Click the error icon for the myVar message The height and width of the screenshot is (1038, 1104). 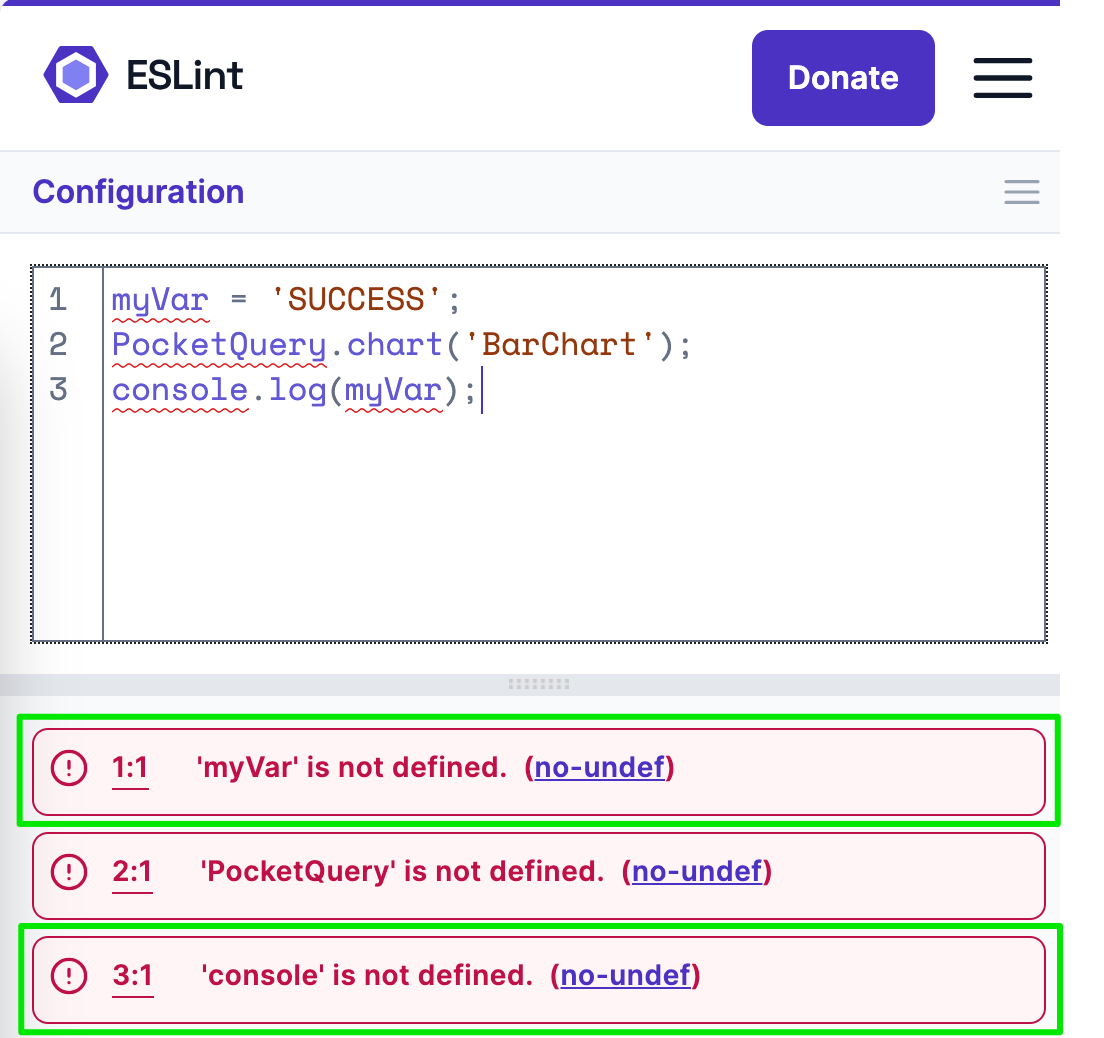[69, 768]
